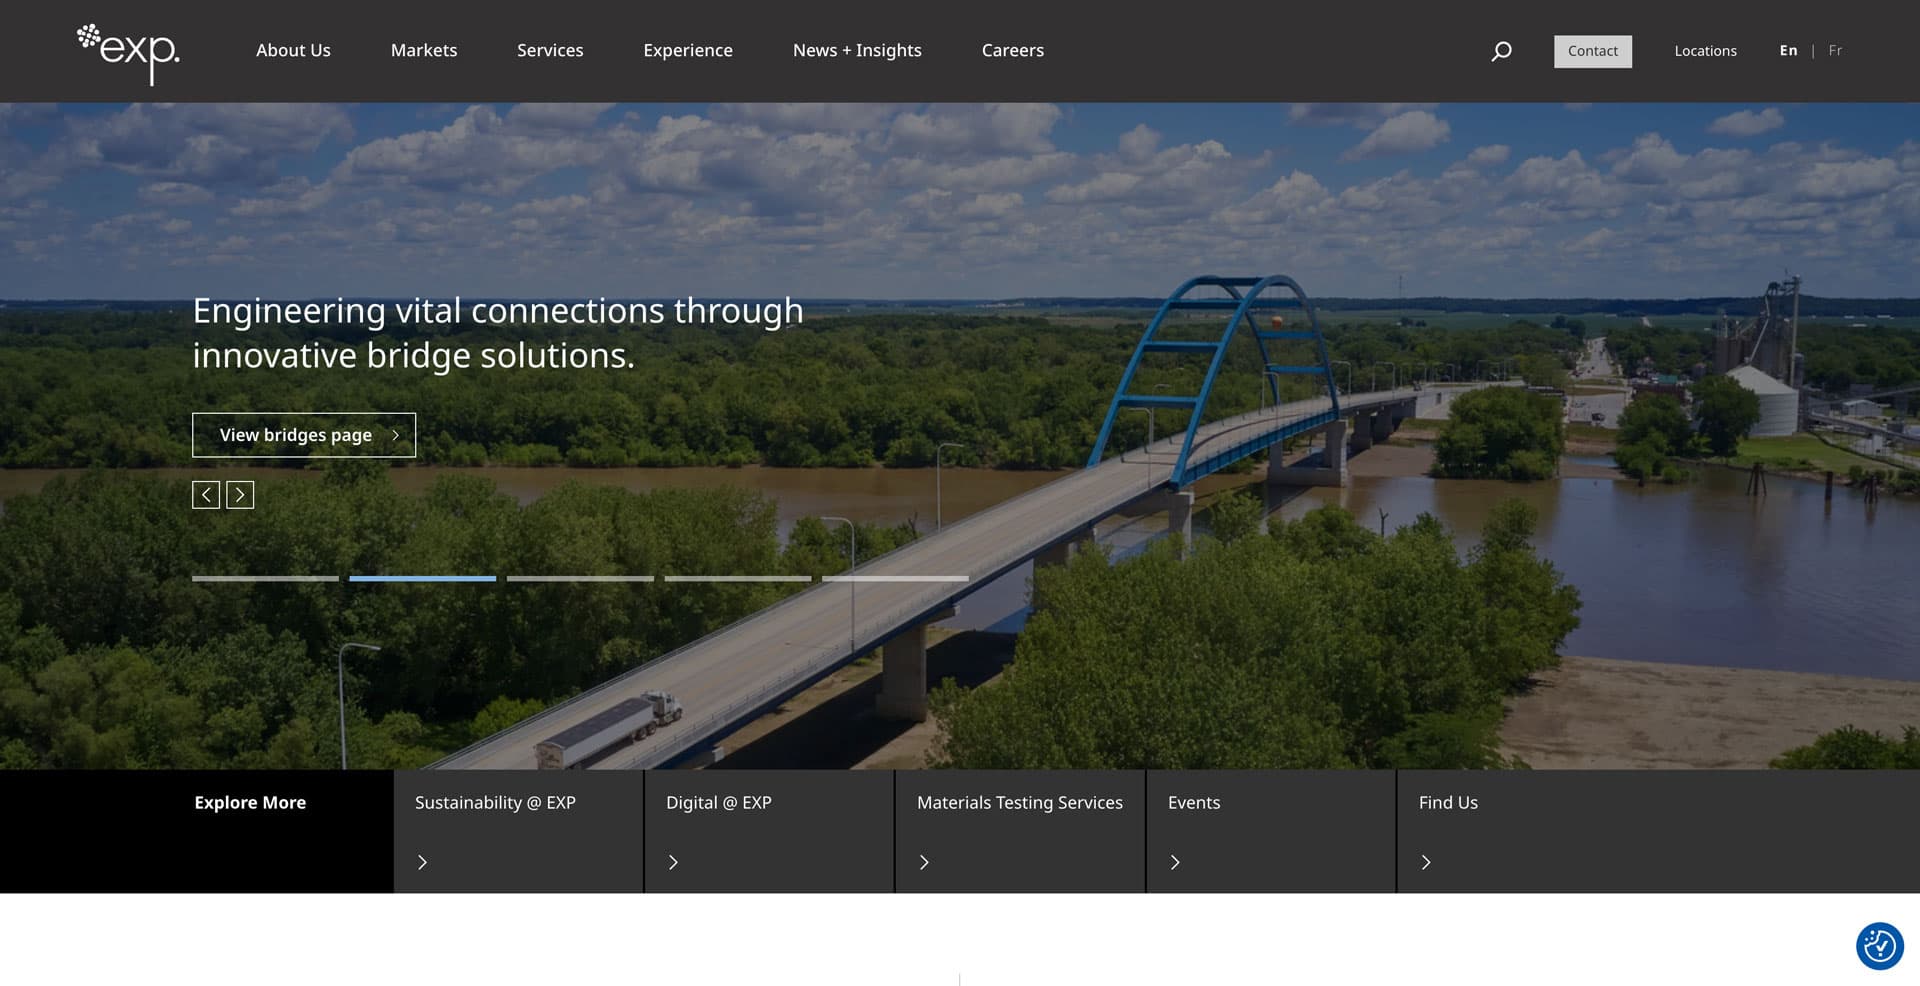Select the fifth carousel slide indicator

pyautogui.click(x=895, y=578)
